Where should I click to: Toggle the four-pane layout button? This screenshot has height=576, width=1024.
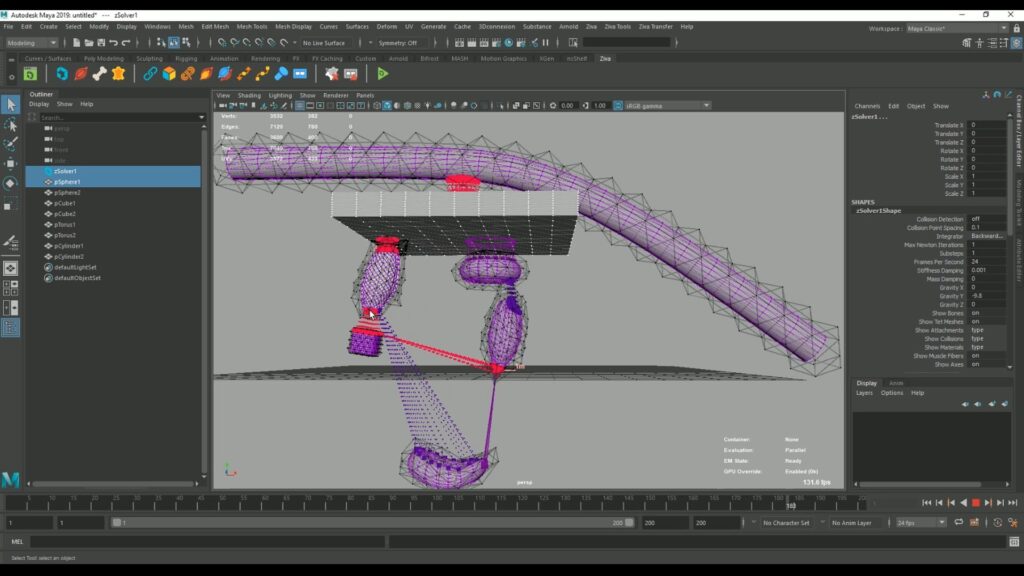click(x=10, y=287)
